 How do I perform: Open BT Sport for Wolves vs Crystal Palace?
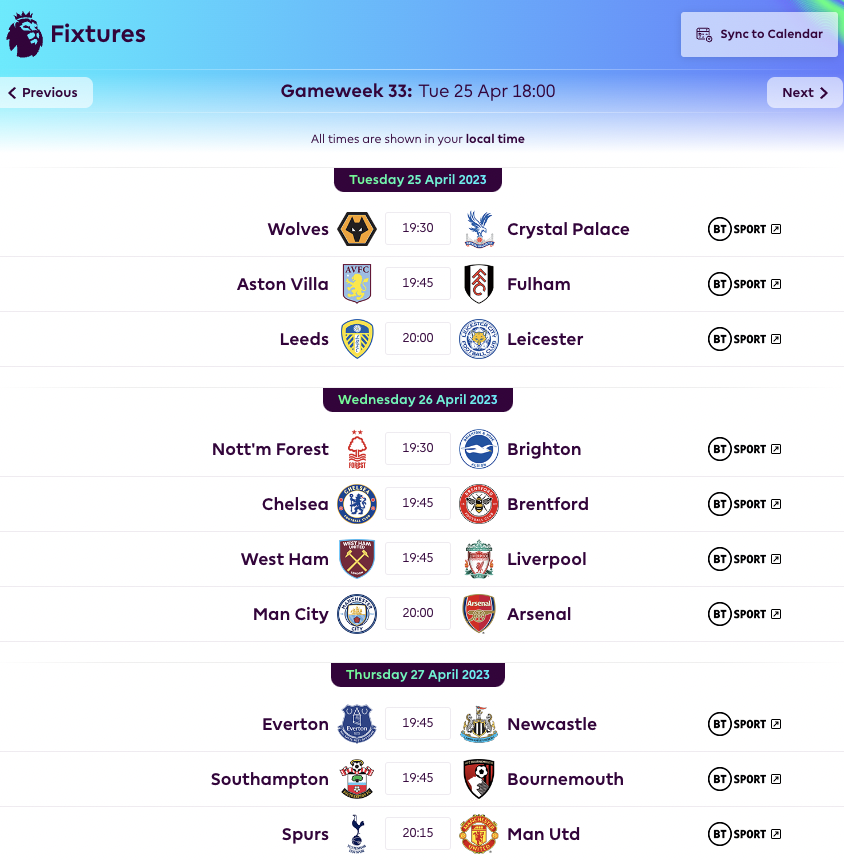coord(744,228)
